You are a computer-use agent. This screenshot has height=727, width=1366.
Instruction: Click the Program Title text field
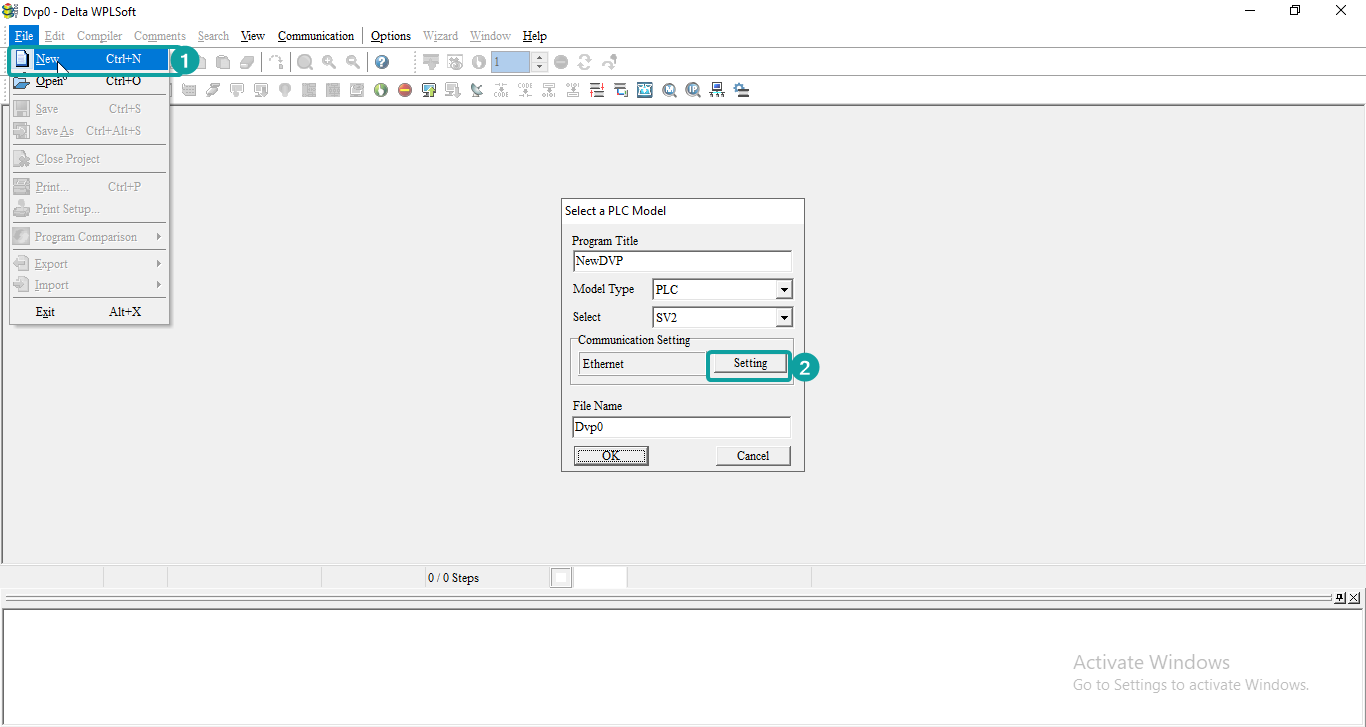pyautogui.click(x=682, y=261)
